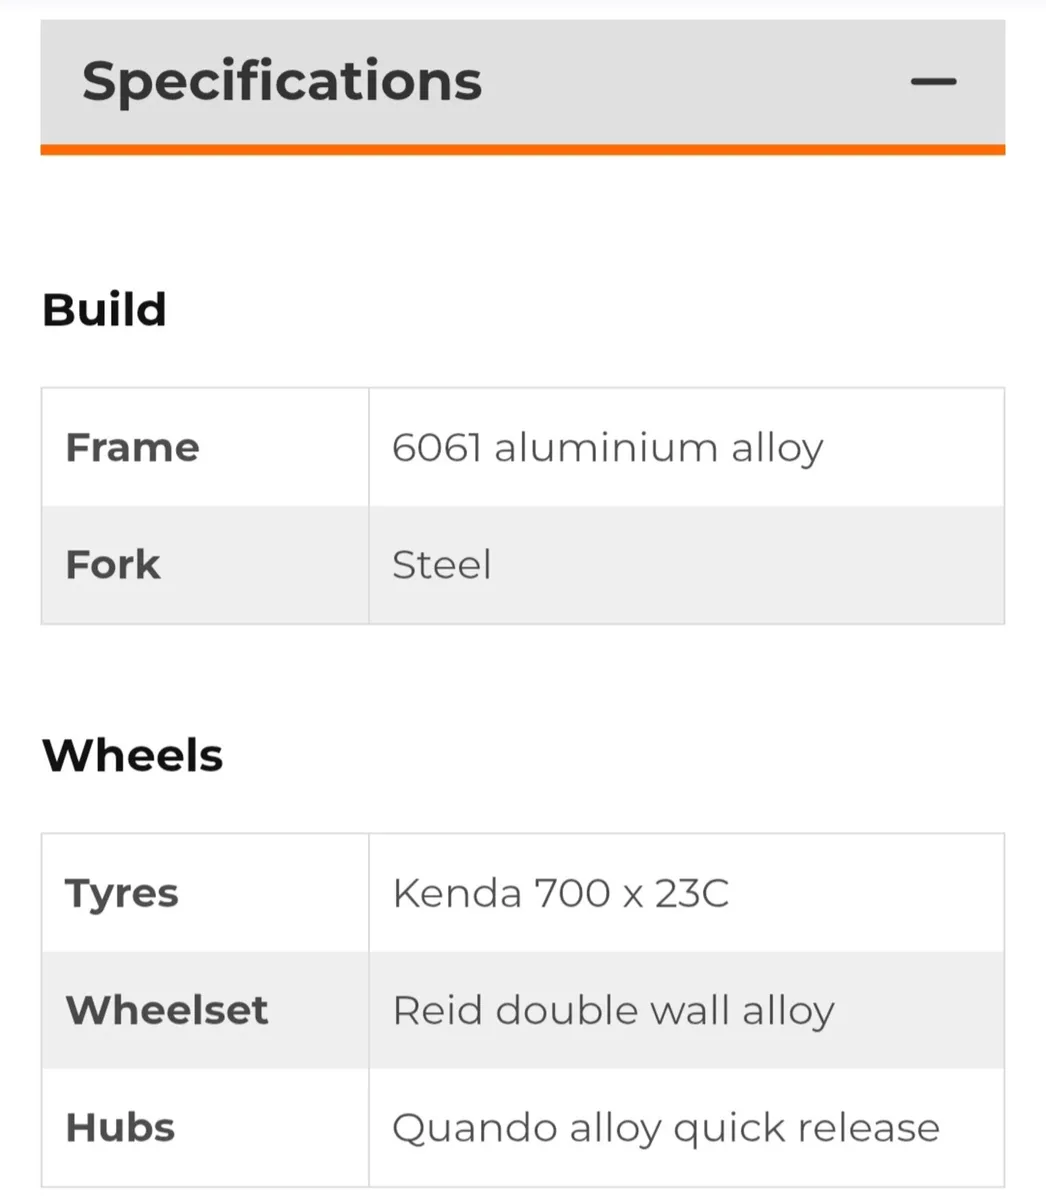Click the Specifications title text
This screenshot has width=1046, height=1200.
point(282,80)
